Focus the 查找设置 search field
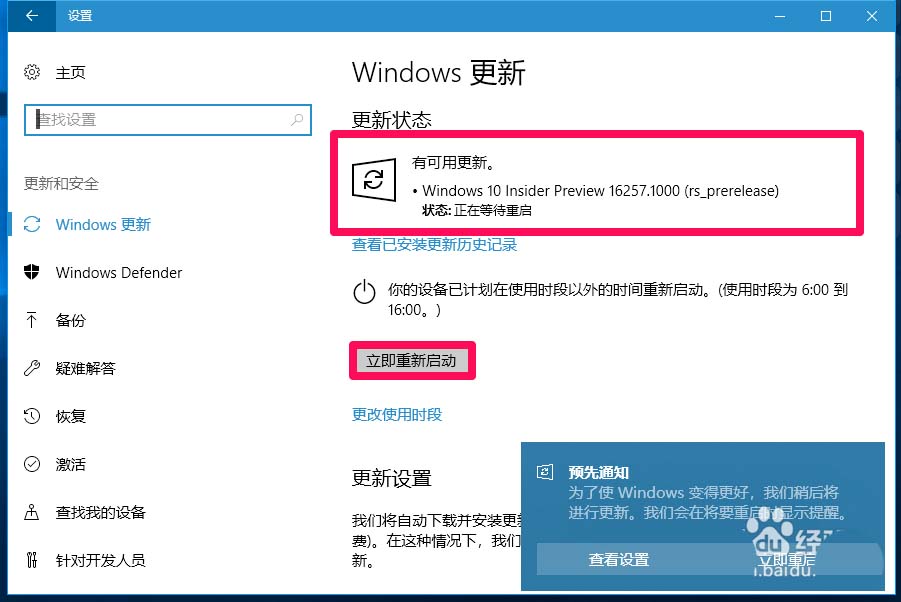This screenshot has height=602, width=901. [168, 120]
